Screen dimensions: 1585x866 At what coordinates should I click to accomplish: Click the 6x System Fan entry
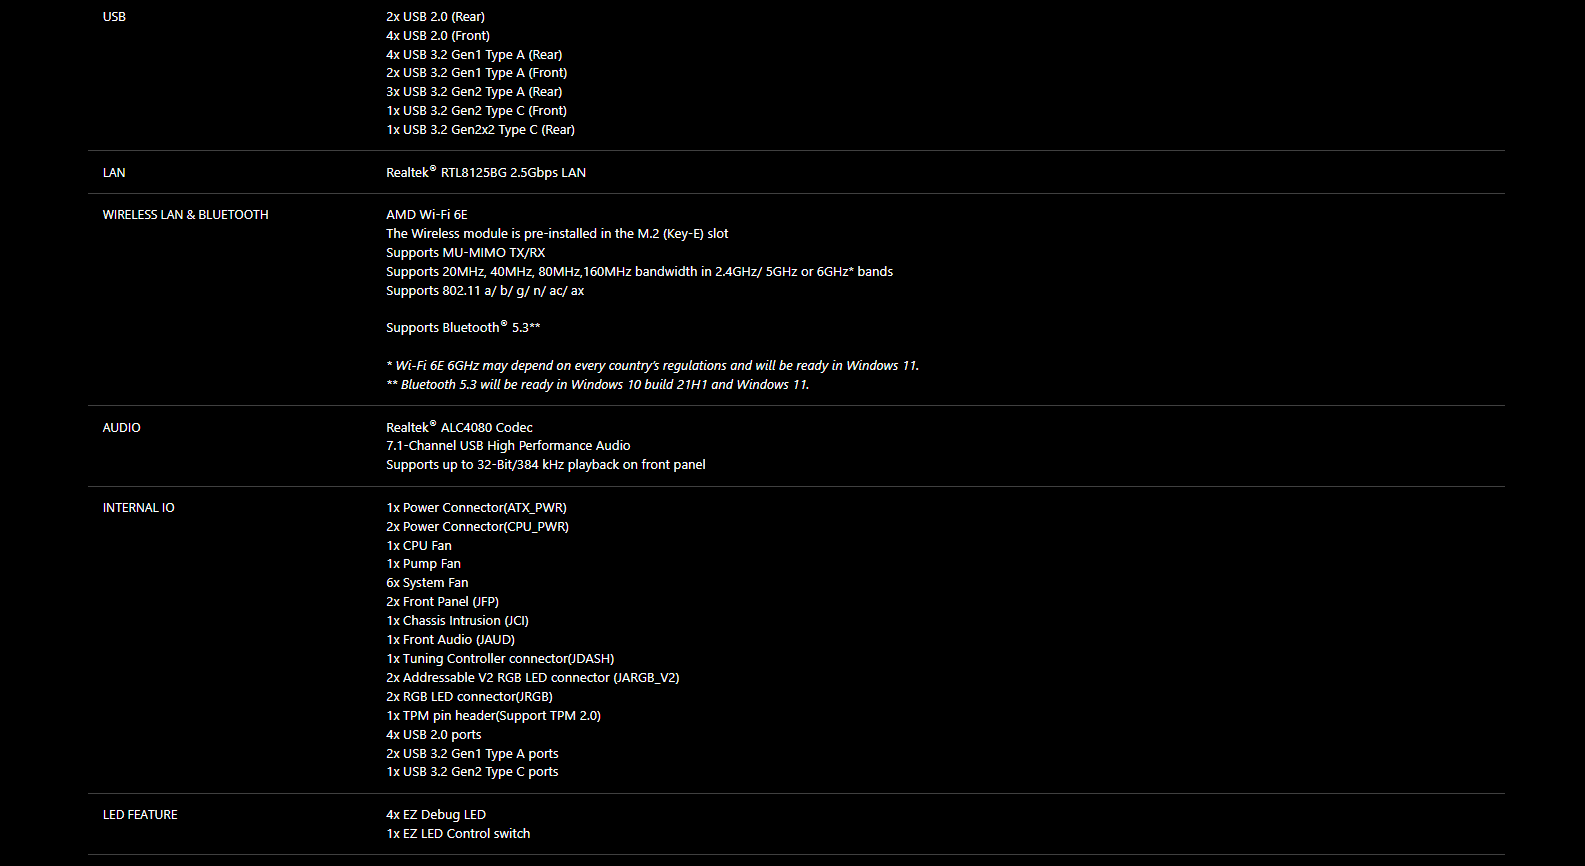click(x=427, y=583)
